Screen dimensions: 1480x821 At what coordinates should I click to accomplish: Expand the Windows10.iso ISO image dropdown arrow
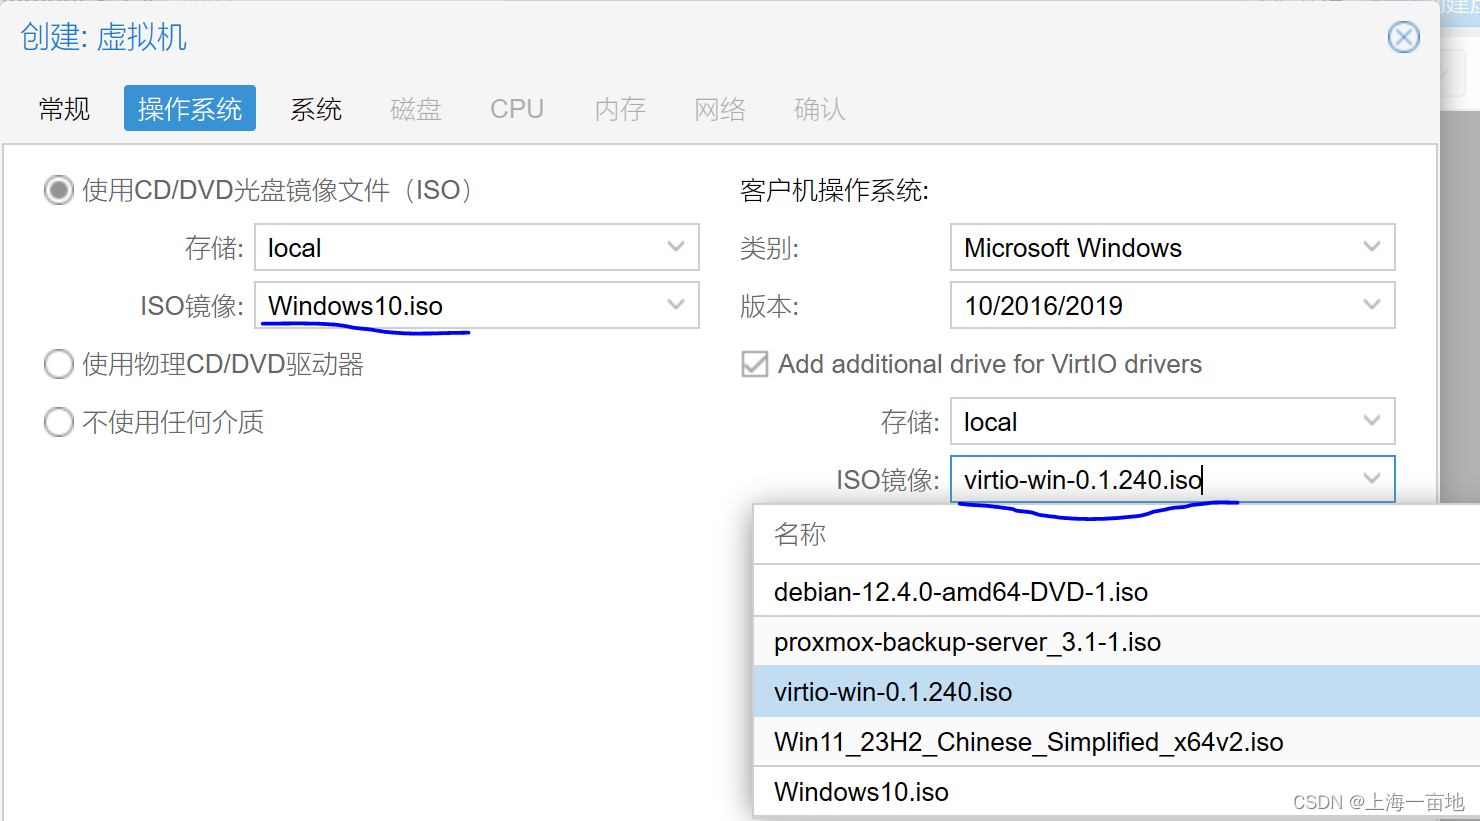(x=676, y=305)
